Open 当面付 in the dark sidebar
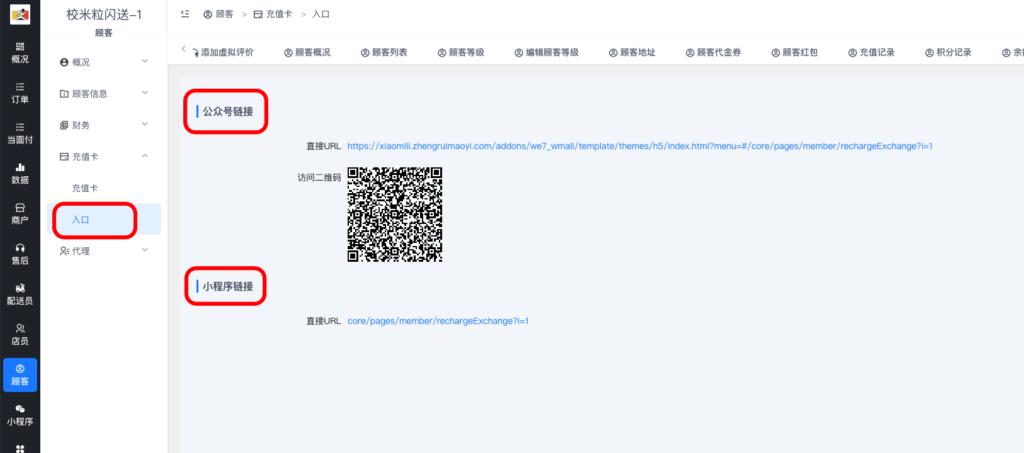The width and height of the screenshot is (1024, 453). pyautogui.click(x=20, y=133)
